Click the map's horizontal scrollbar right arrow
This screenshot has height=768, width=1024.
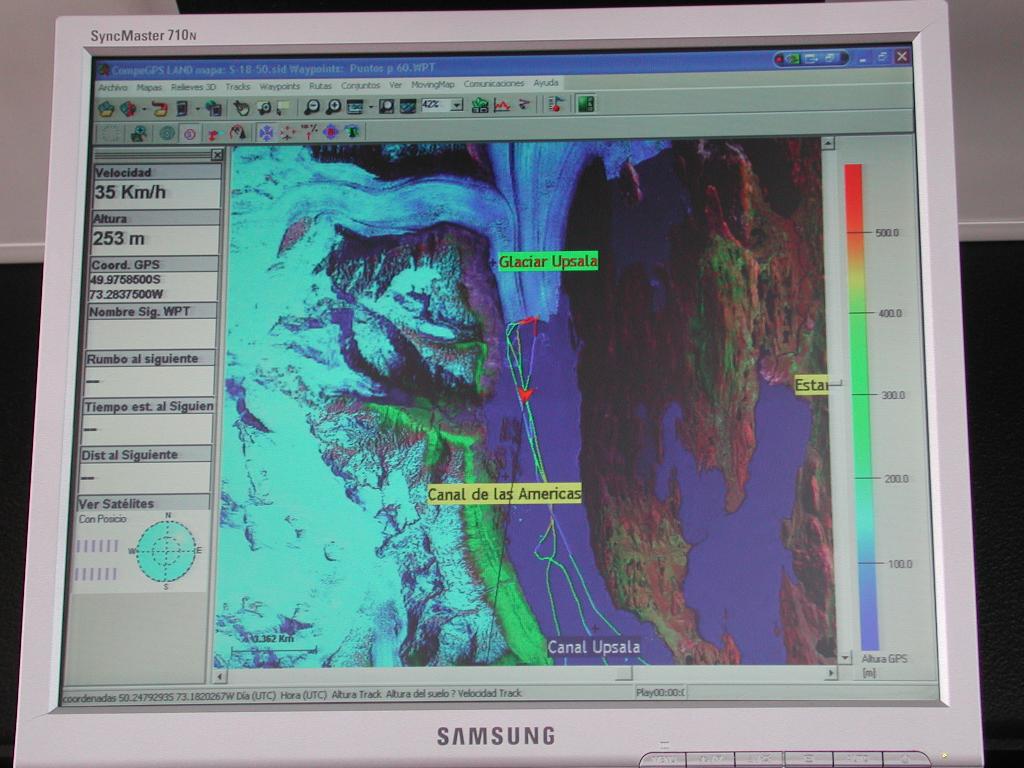[830, 674]
